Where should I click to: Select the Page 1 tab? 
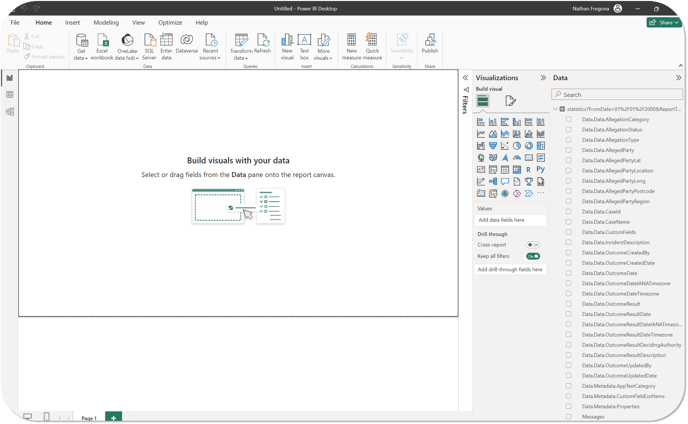(x=89, y=418)
